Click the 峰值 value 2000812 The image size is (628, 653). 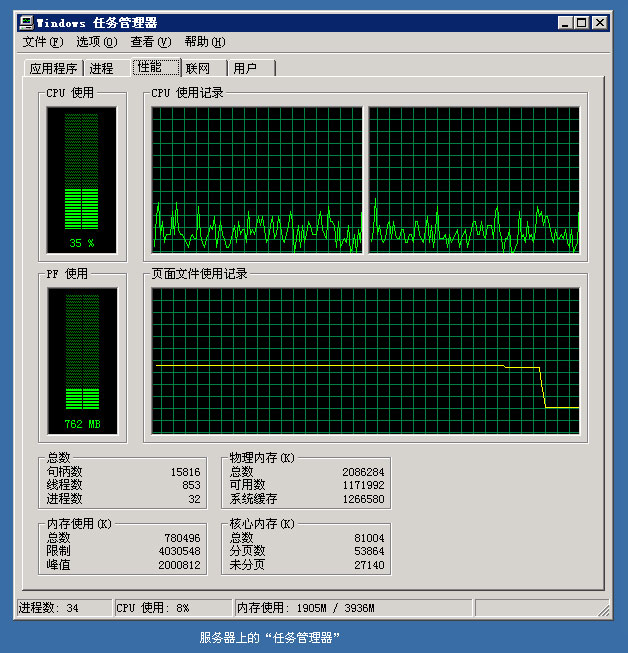179,565
